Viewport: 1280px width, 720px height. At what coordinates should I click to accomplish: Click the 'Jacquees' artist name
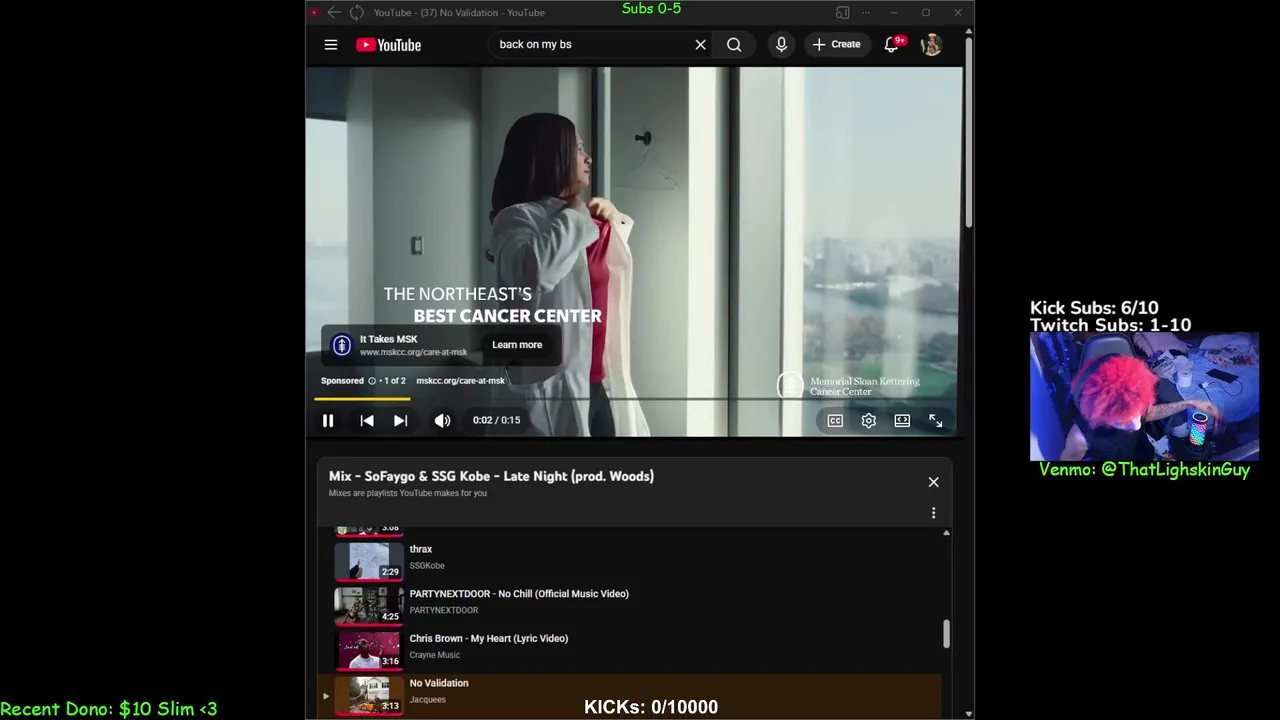tap(428, 700)
